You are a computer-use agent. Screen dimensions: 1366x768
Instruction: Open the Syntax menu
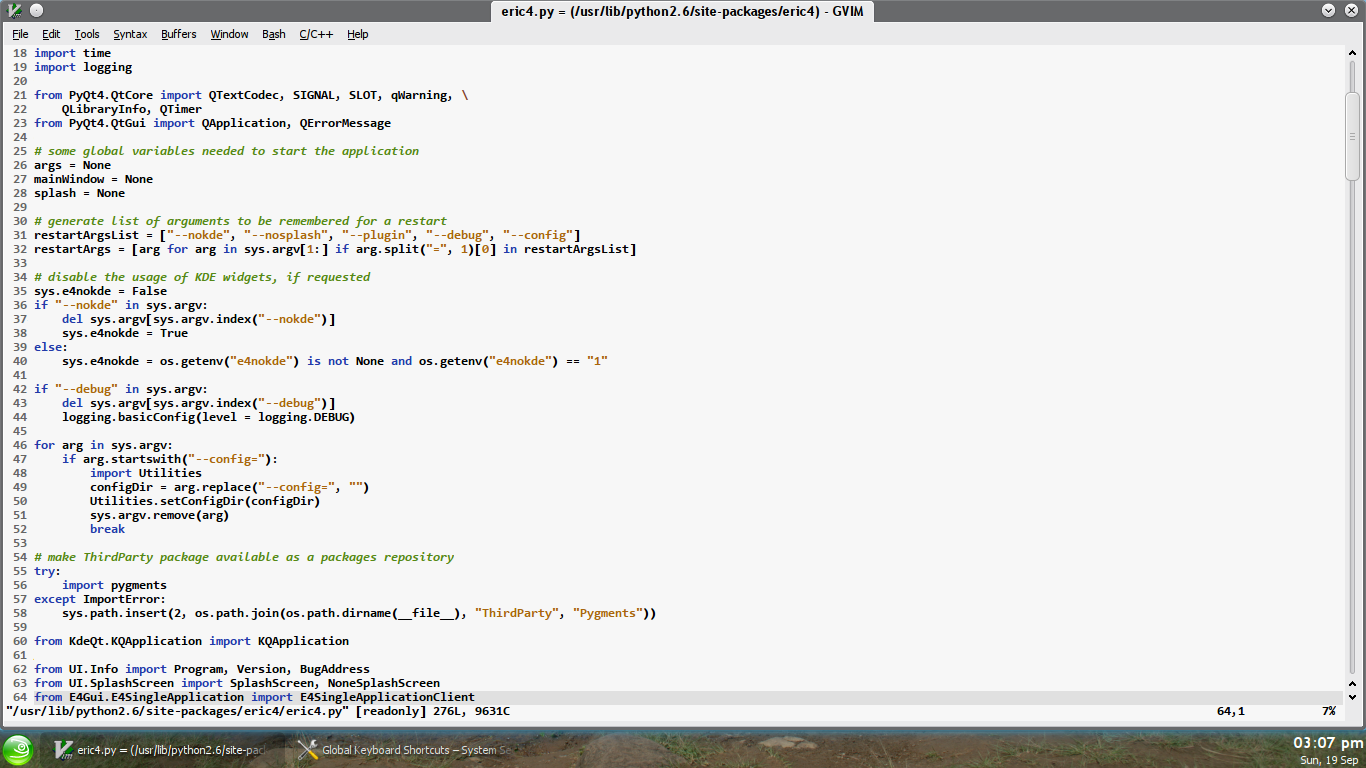[x=130, y=34]
